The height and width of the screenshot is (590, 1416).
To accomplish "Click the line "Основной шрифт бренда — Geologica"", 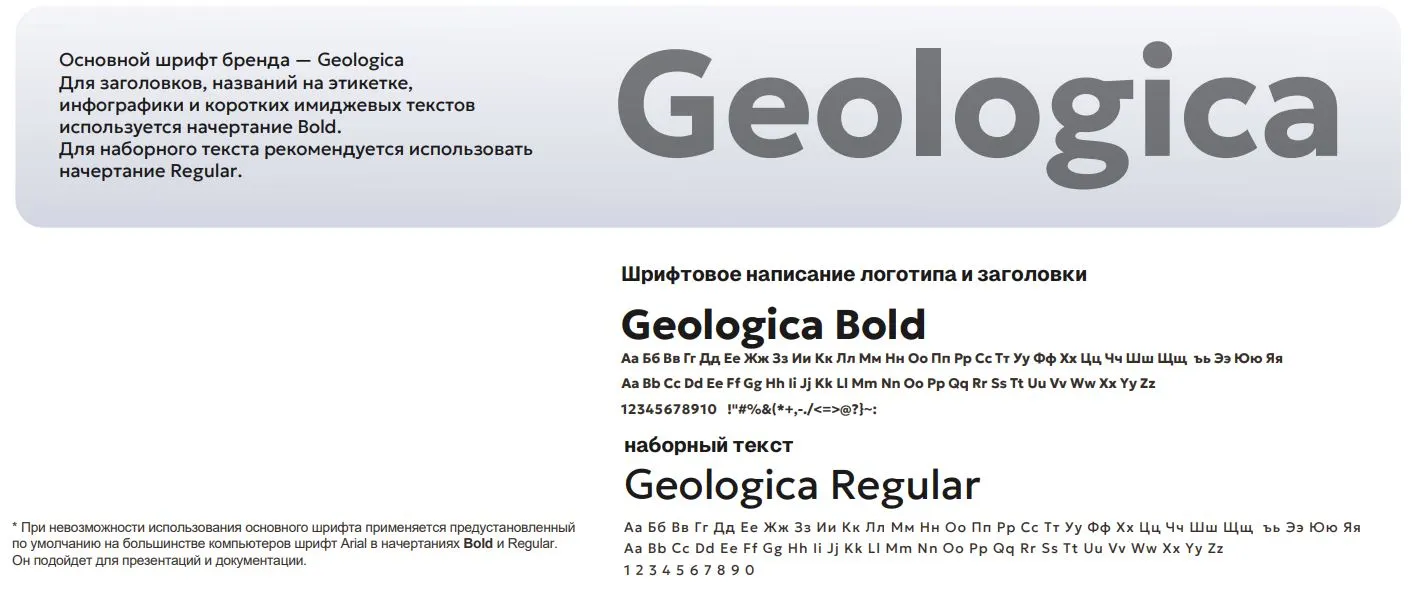I will tap(231, 60).
